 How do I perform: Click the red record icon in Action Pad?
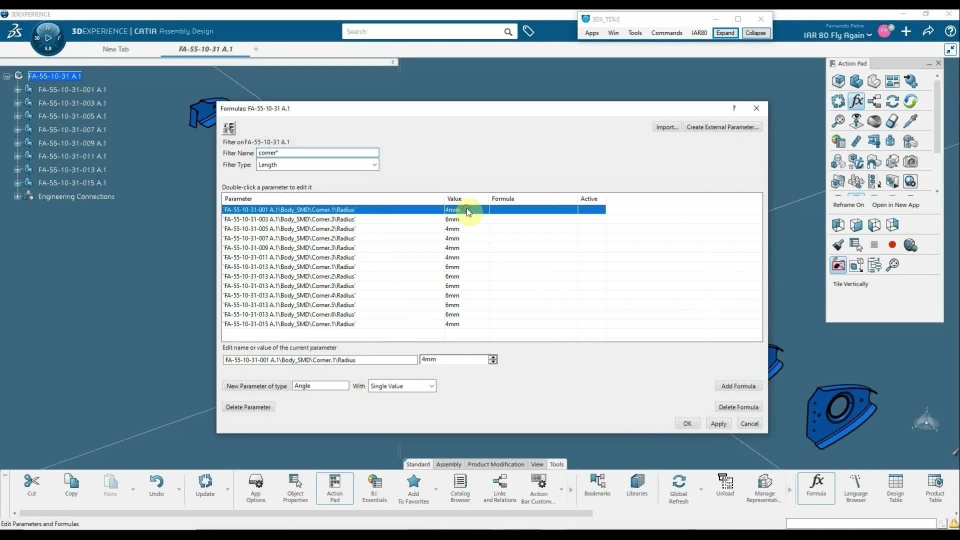(x=892, y=245)
